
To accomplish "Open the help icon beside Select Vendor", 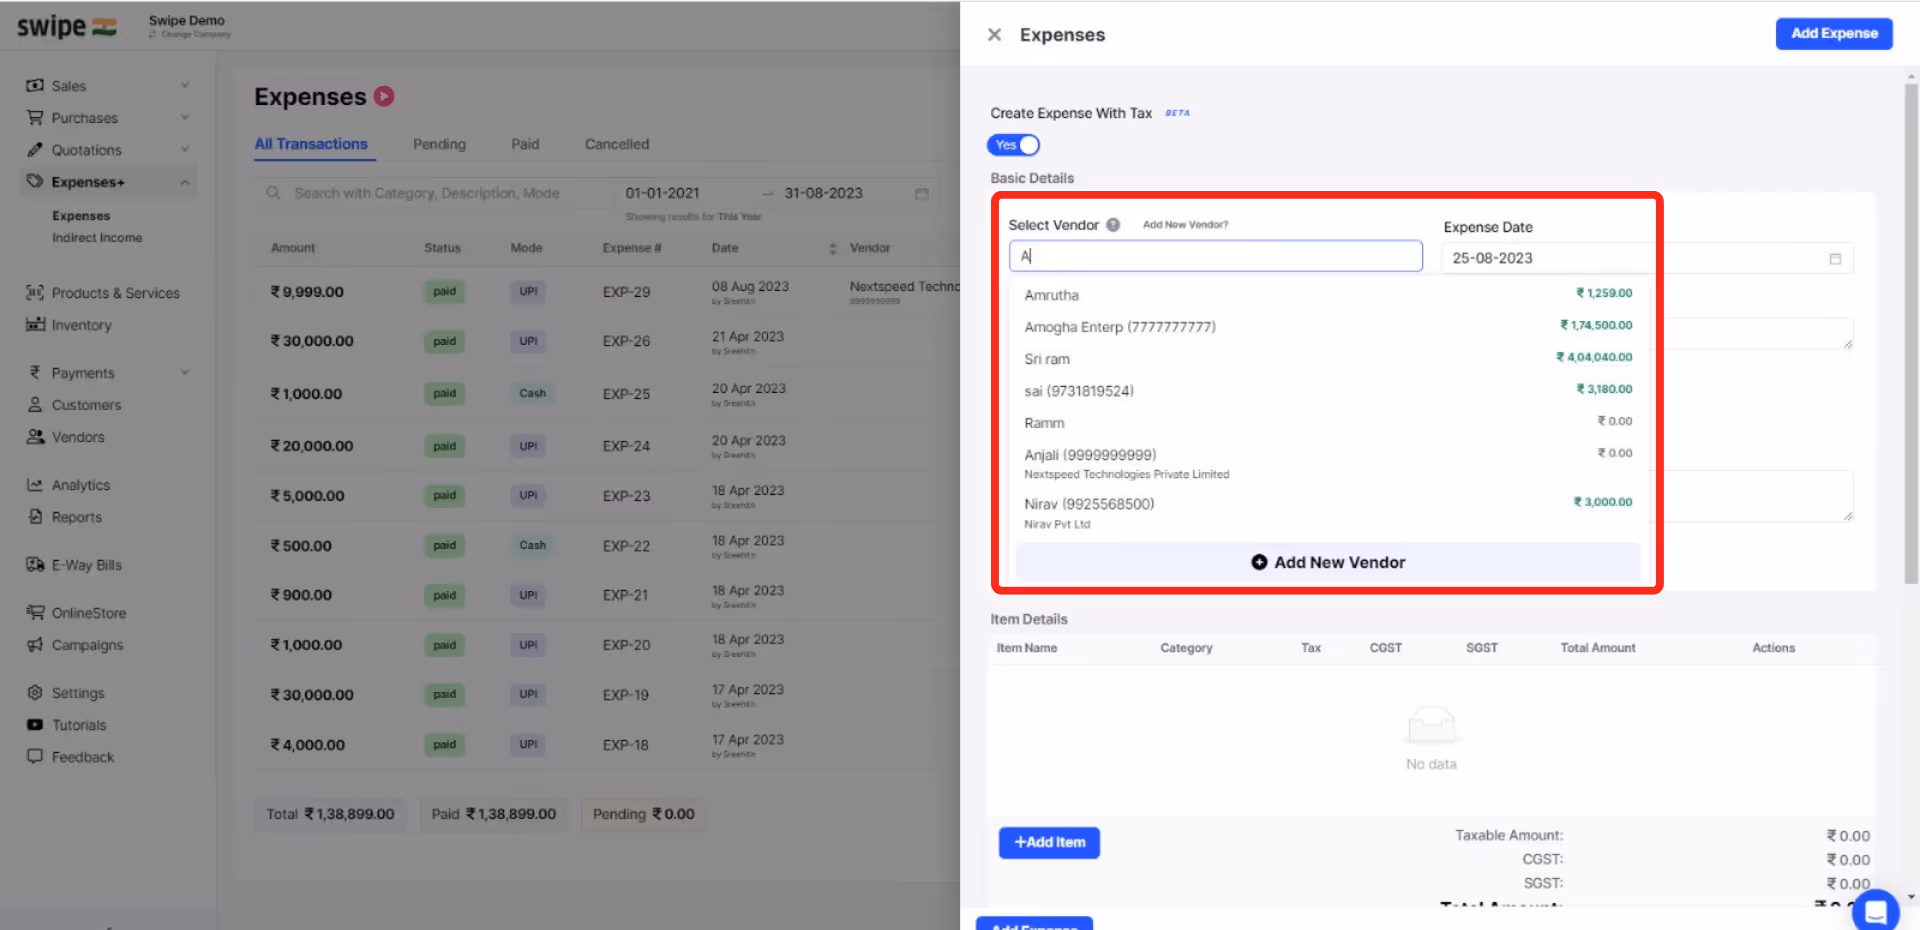I will click(x=1113, y=225).
